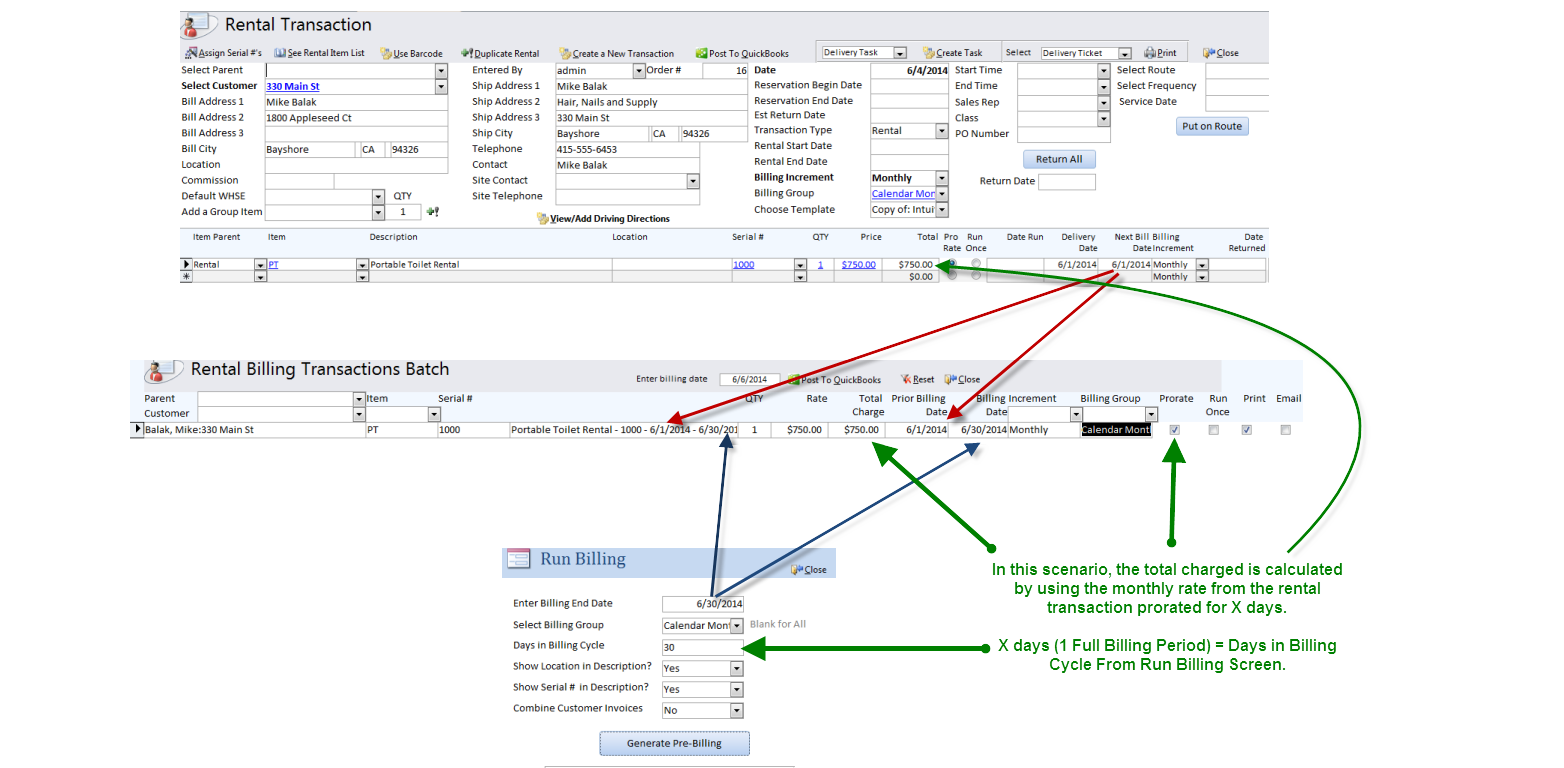Viewport: 1564px width, 768px height.
Task: Click the Use Barcode icon
Action: 386,54
